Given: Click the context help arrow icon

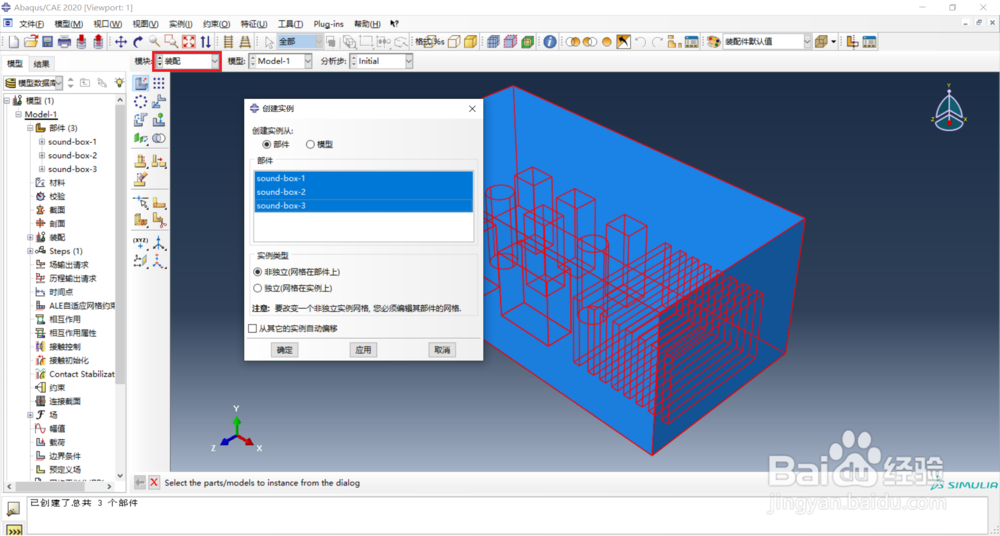Looking at the screenshot, I should pos(395,24).
